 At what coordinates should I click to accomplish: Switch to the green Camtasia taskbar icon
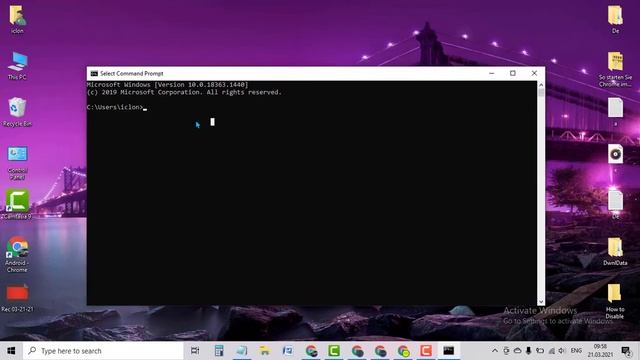pyautogui.click(x=334, y=351)
